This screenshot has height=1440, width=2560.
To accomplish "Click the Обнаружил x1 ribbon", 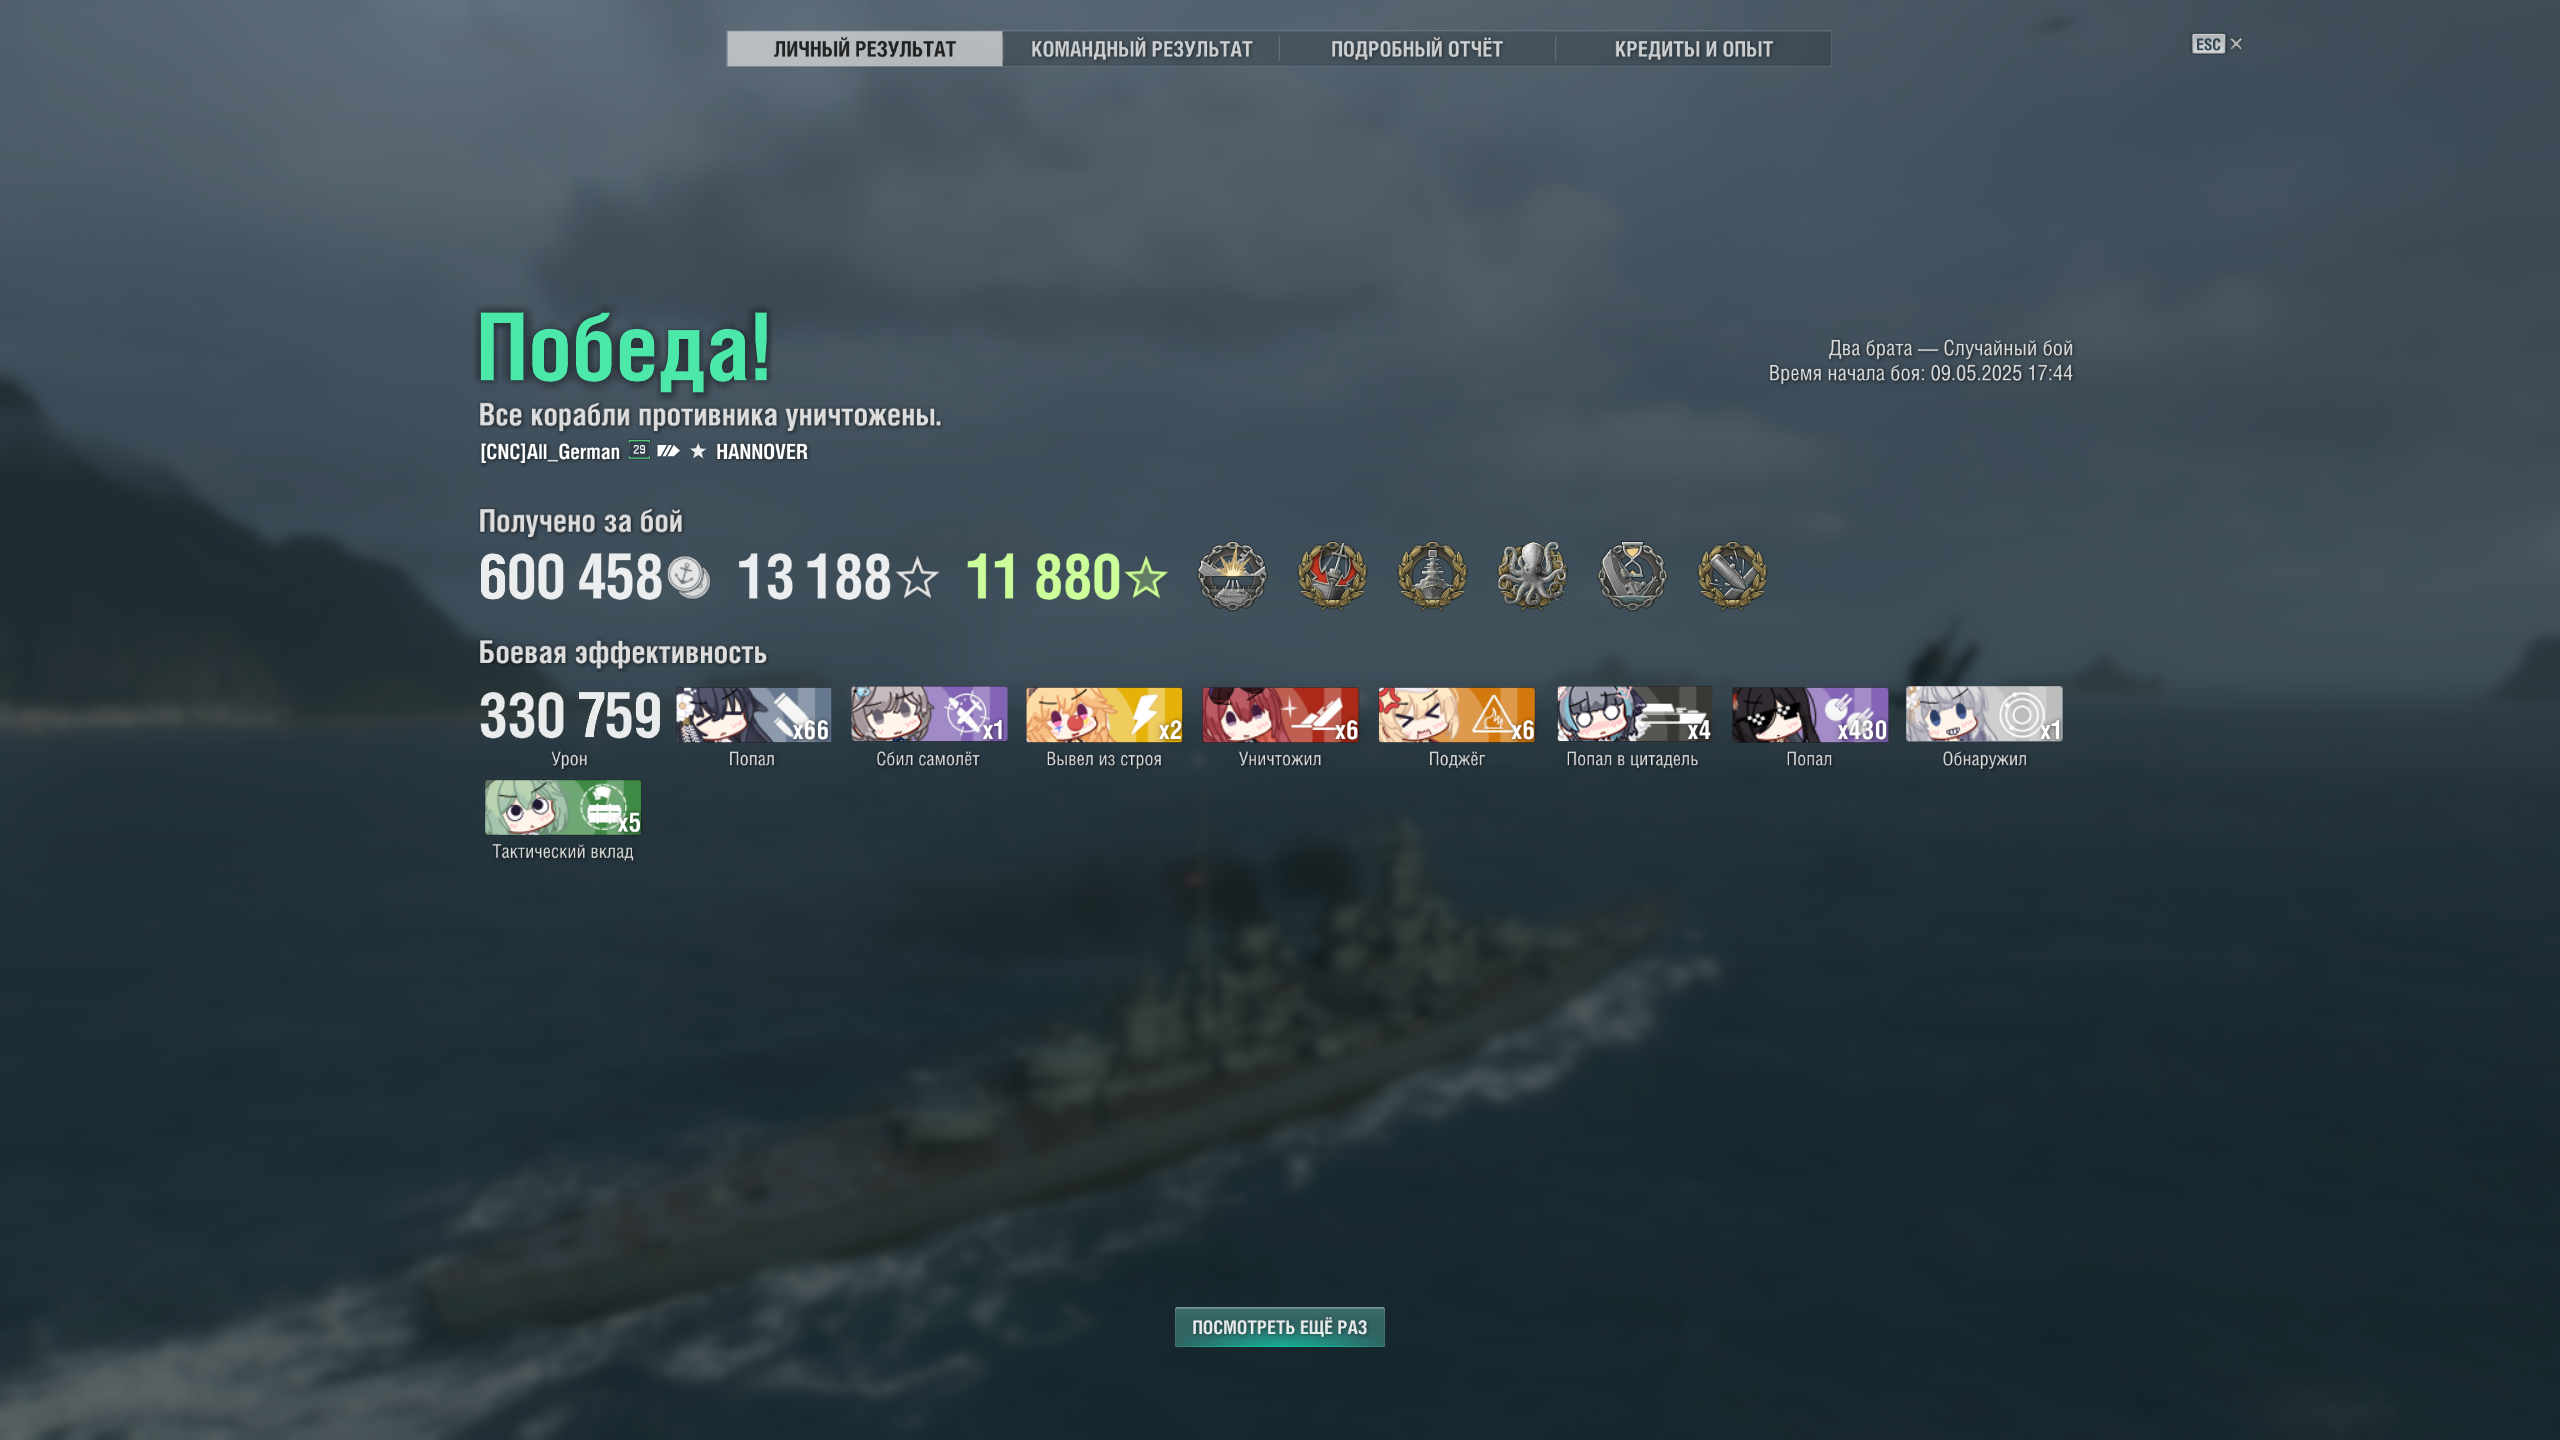I will (x=1984, y=714).
